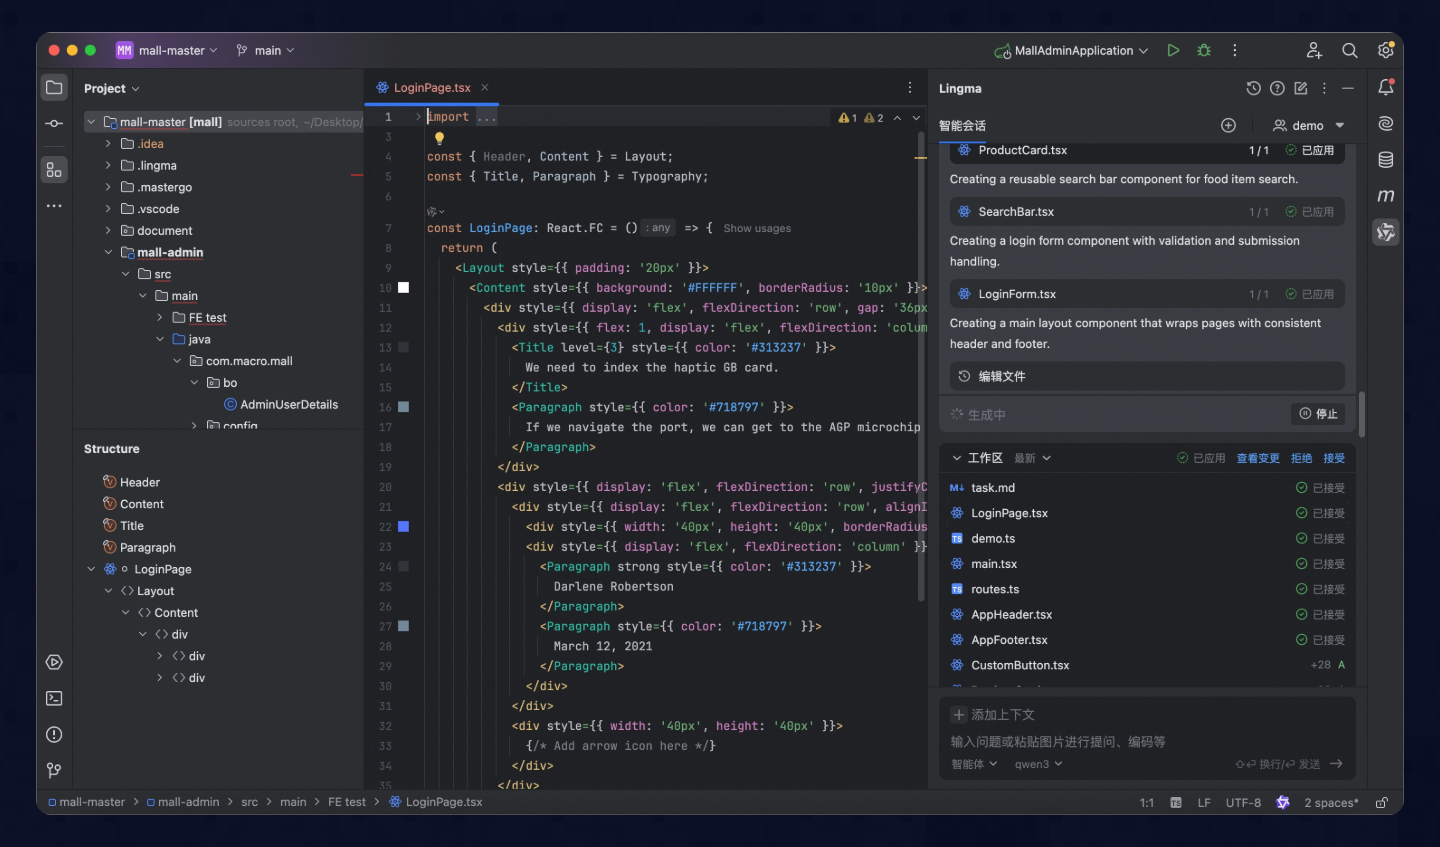The height and width of the screenshot is (847, 1440).
Task: Open the Notifications bell icon
Action: tap(1385, 88)
